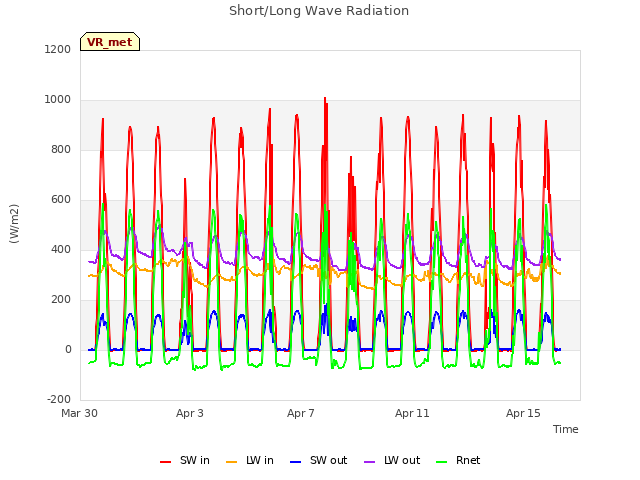This screenshot has width=640, height=480.
Task: Click the Apr 3 x-axis label
Action: (189, 413)
